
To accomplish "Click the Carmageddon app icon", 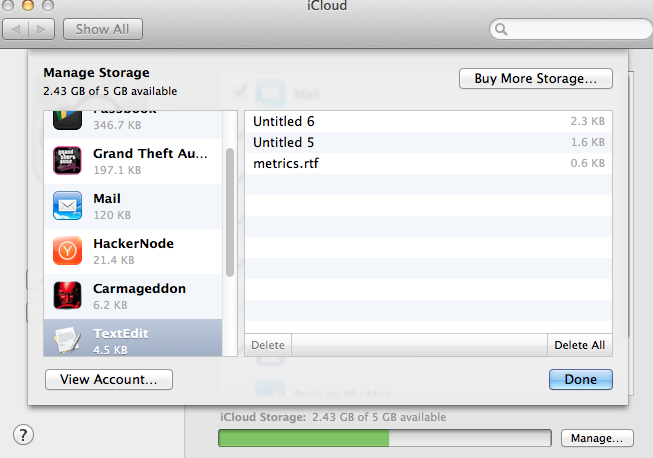I will coord(67,295).
